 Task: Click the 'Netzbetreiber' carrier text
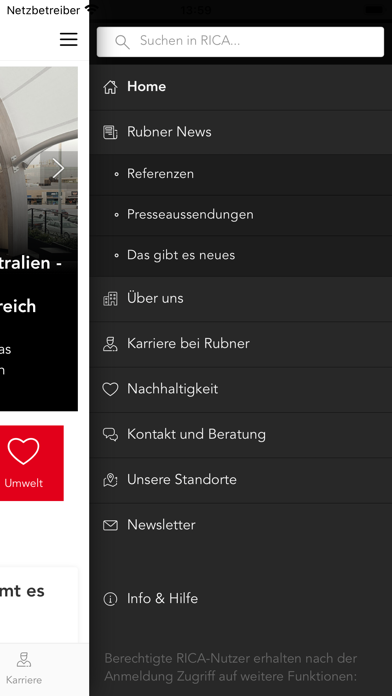[43, 10]
